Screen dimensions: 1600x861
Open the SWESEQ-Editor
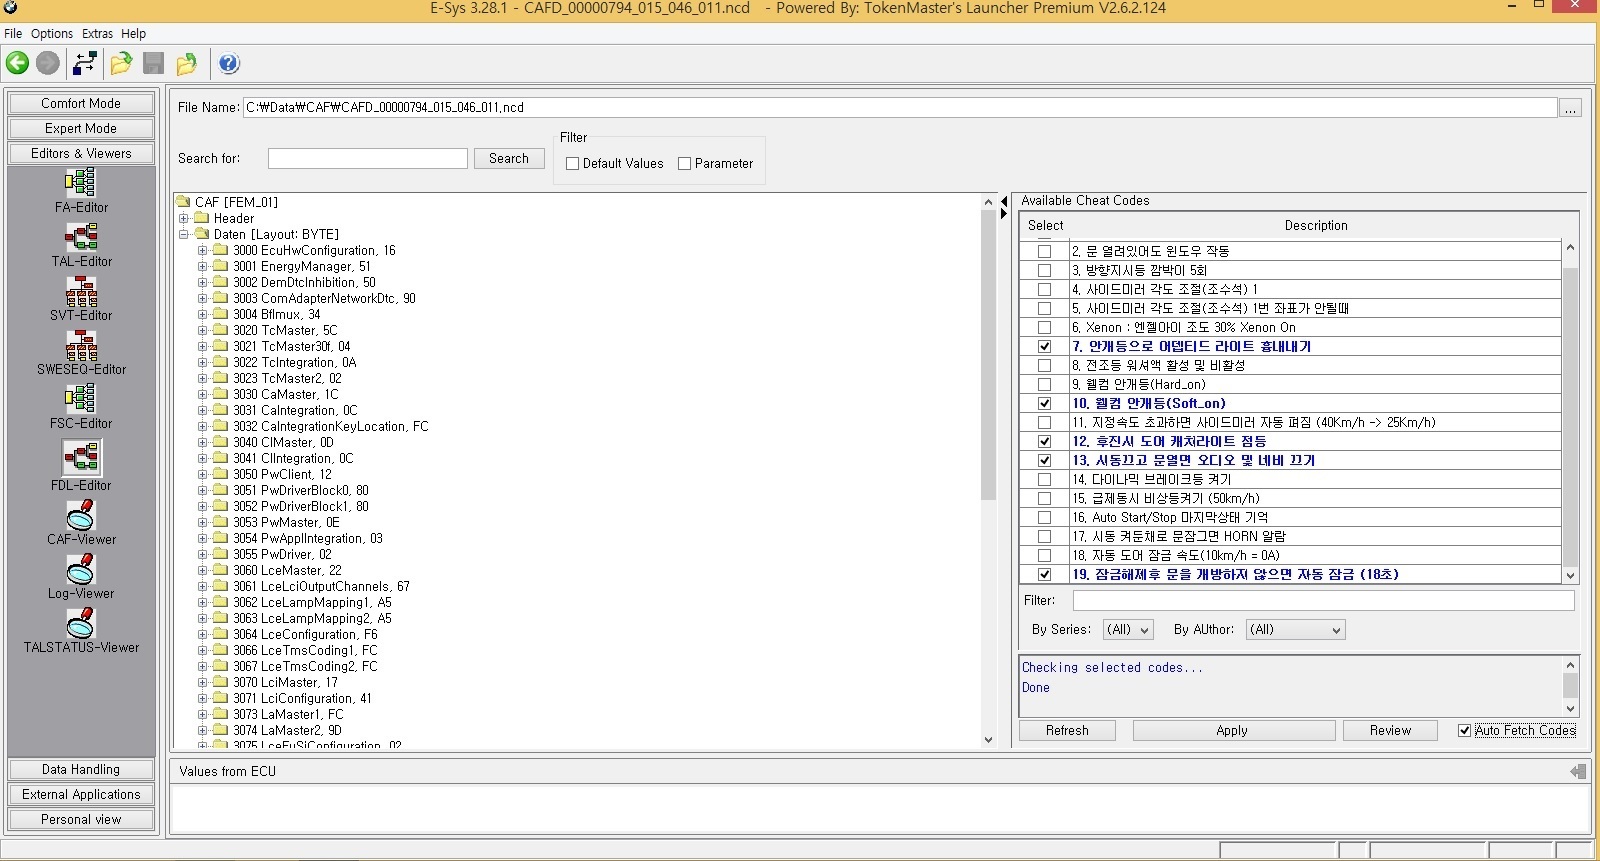coord(81,352)
